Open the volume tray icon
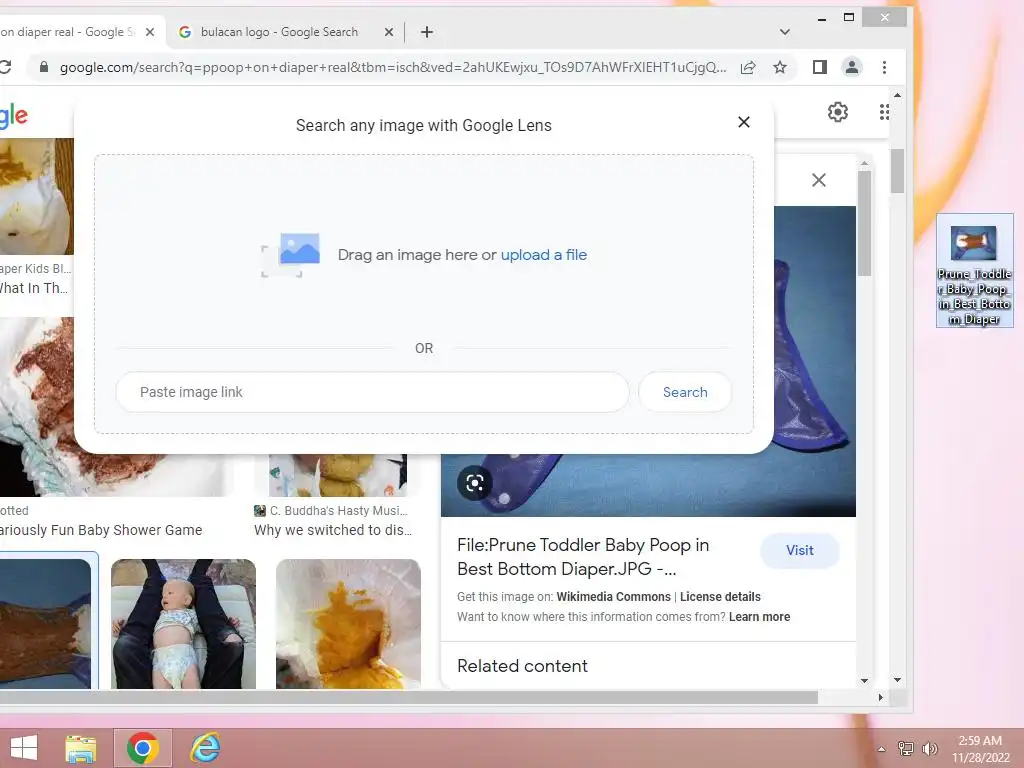Screen dimensions: 1024x768 point(929,748)
